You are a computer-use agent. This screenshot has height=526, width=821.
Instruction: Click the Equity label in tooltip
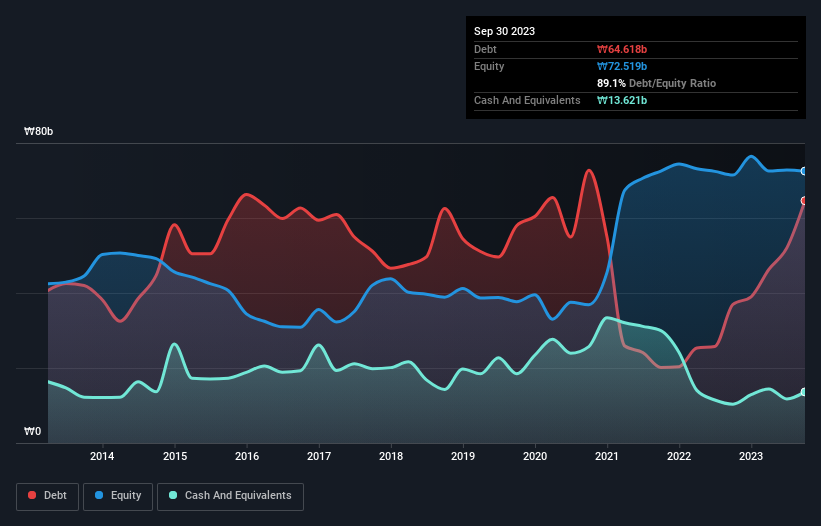point(489,66)
